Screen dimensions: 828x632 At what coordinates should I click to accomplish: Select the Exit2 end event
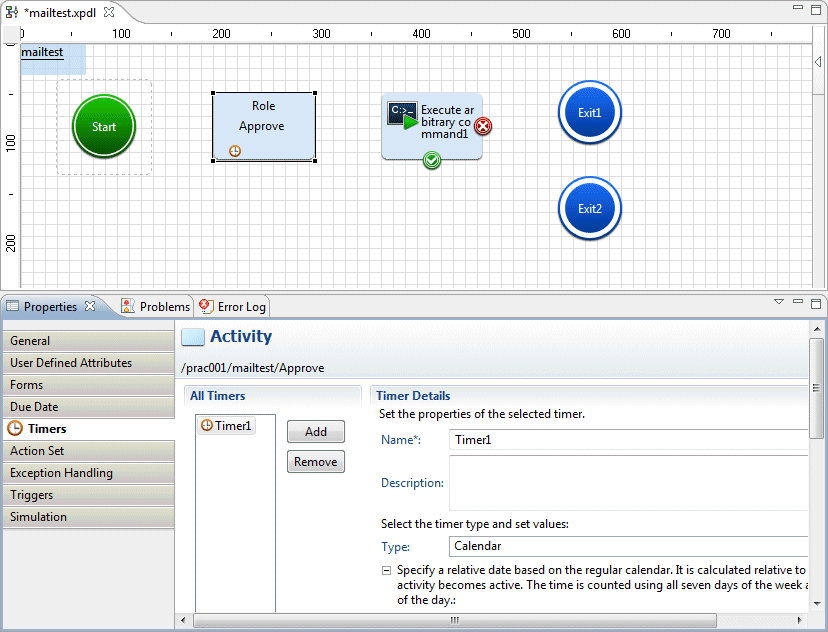tap(589, 209)
